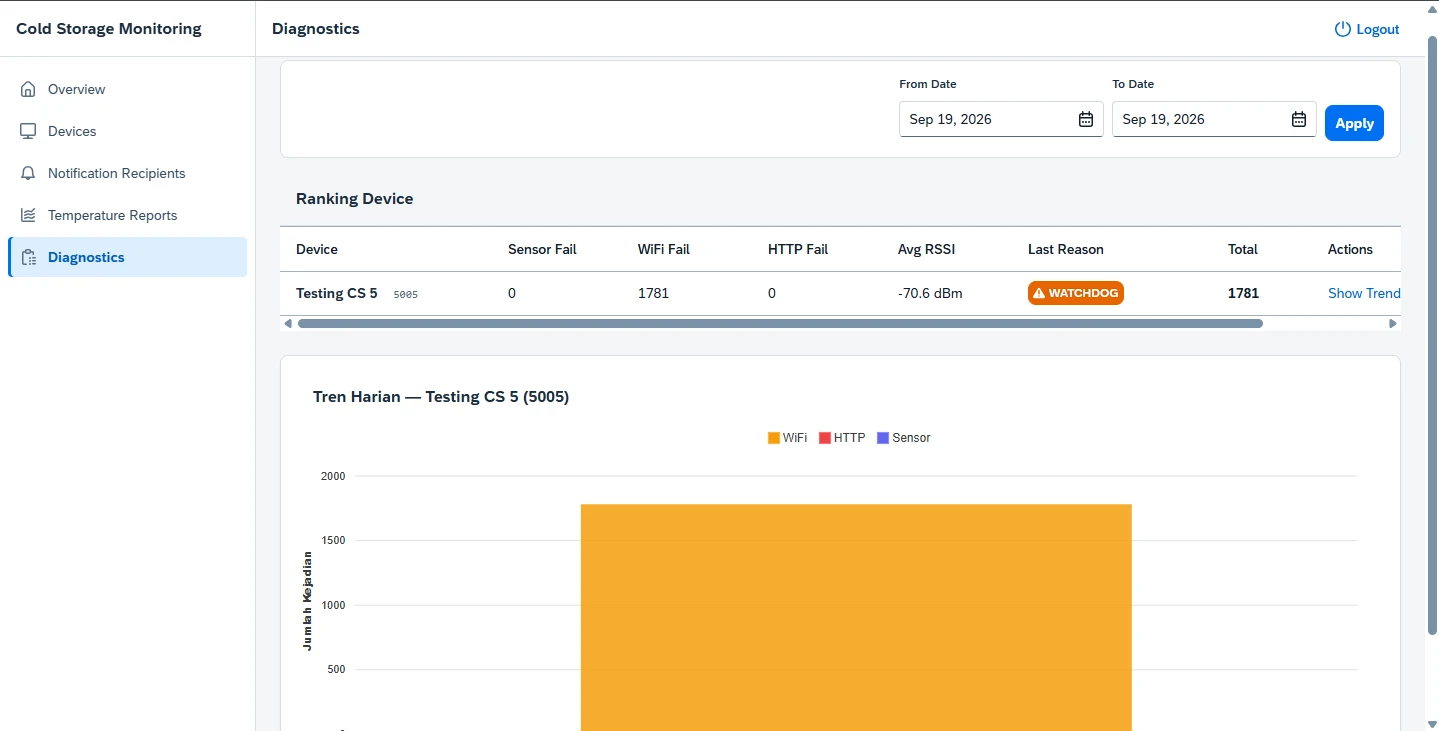Click the left arrow of table scrollbar
The image size is (1439, 731).
click(288, 323)
